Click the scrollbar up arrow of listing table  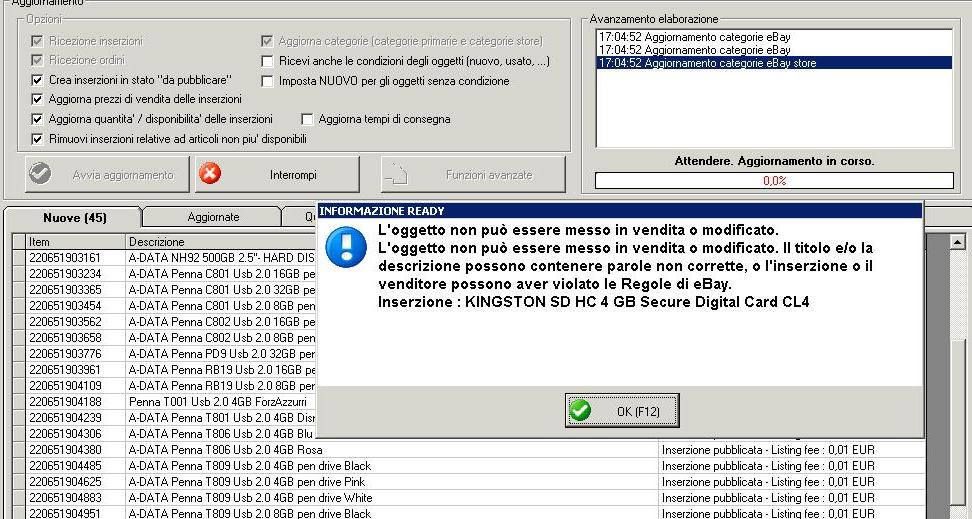[x=957, y=242]
